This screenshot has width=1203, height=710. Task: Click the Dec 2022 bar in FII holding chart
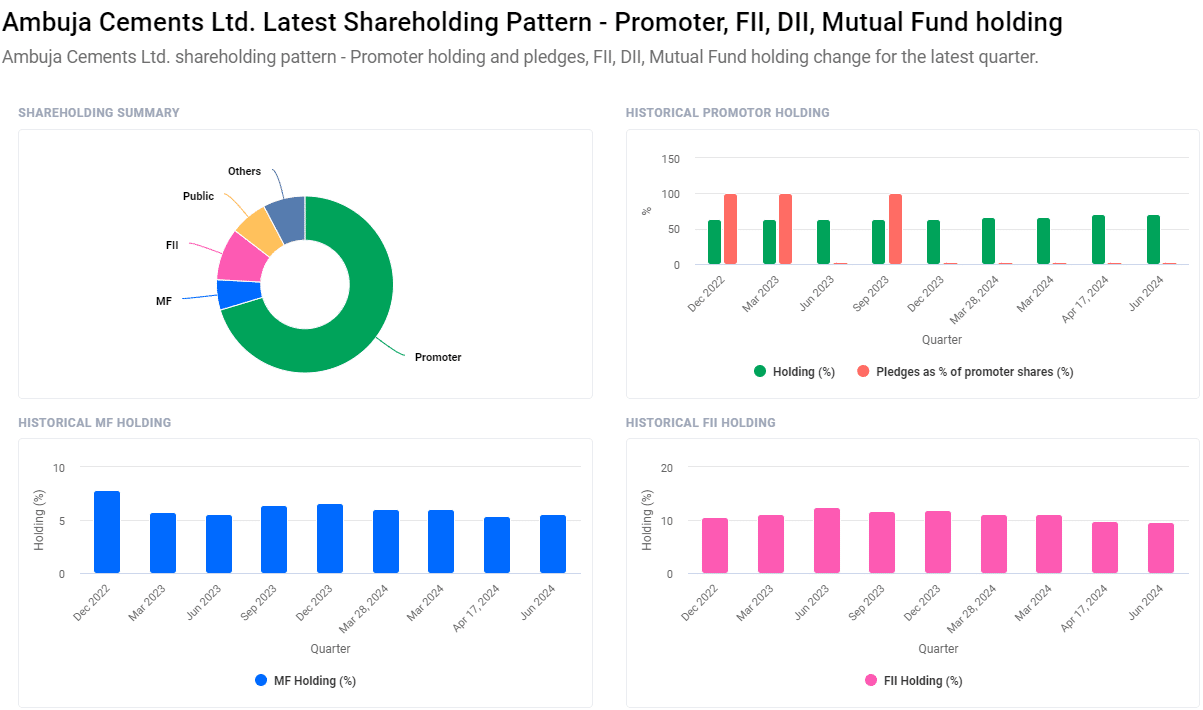point(715,546)
